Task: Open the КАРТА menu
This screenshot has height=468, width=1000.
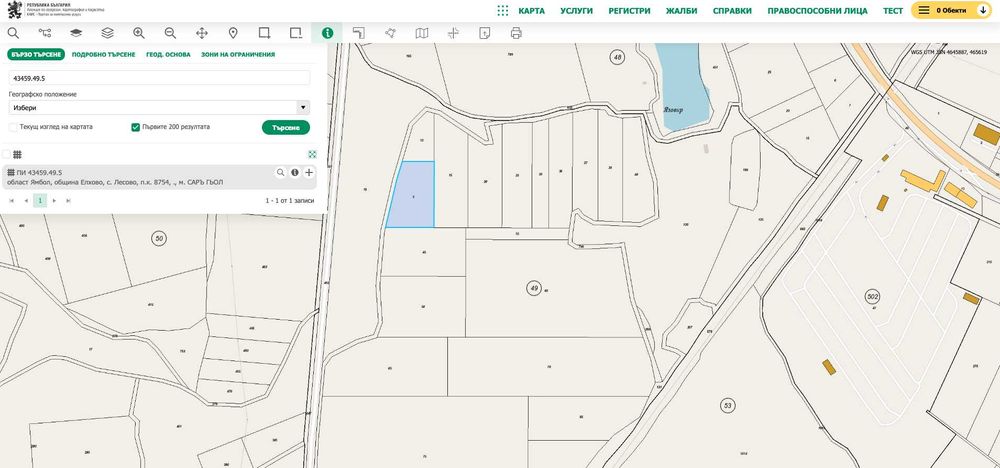Action: (x=531, y=11)
